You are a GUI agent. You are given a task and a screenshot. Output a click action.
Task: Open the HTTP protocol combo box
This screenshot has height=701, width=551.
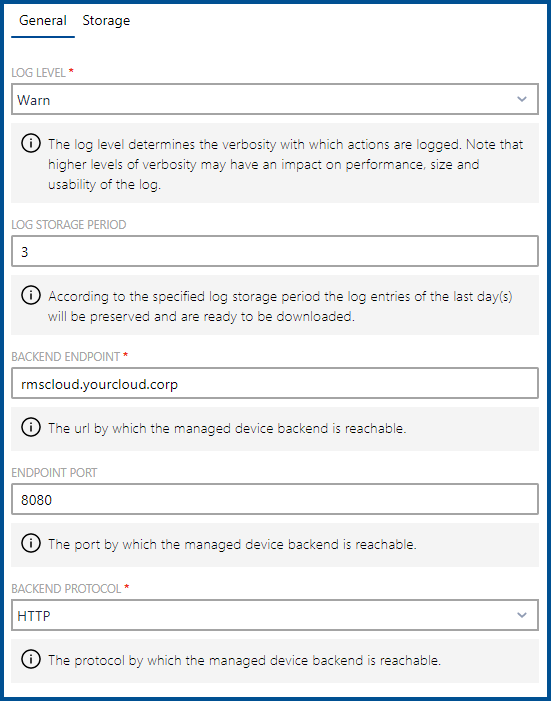click(x=275, y=615)
